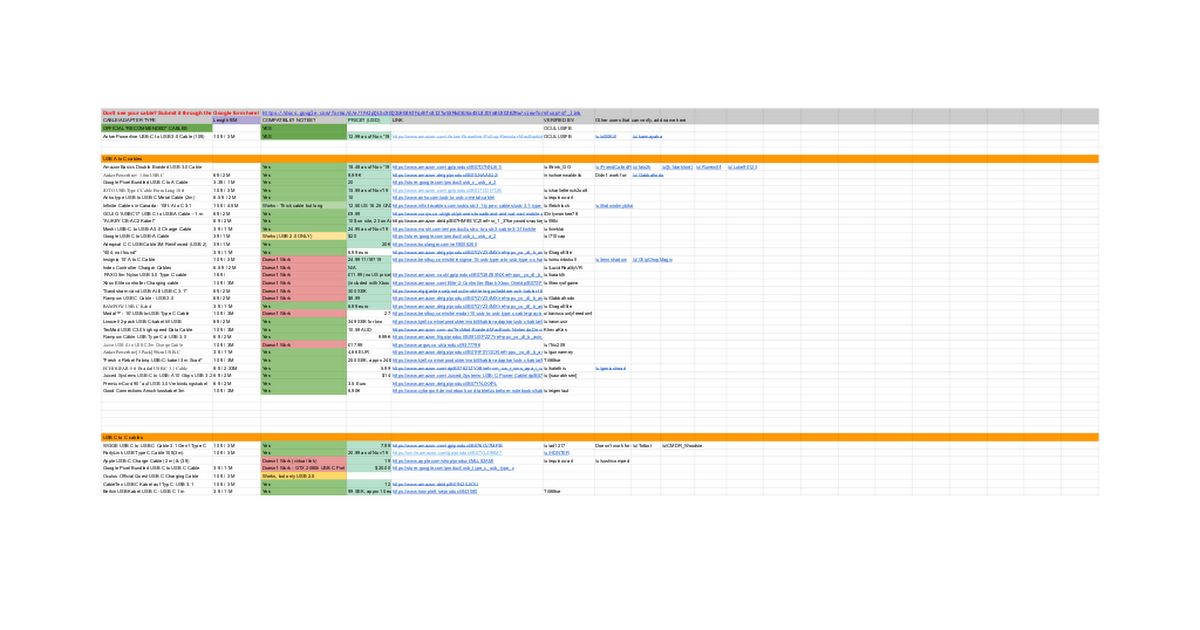This screenshot has width=1200, height=630.
Task: Select Oculus Official Quest USB C Charging Cable cell
Action: [156, 476]
